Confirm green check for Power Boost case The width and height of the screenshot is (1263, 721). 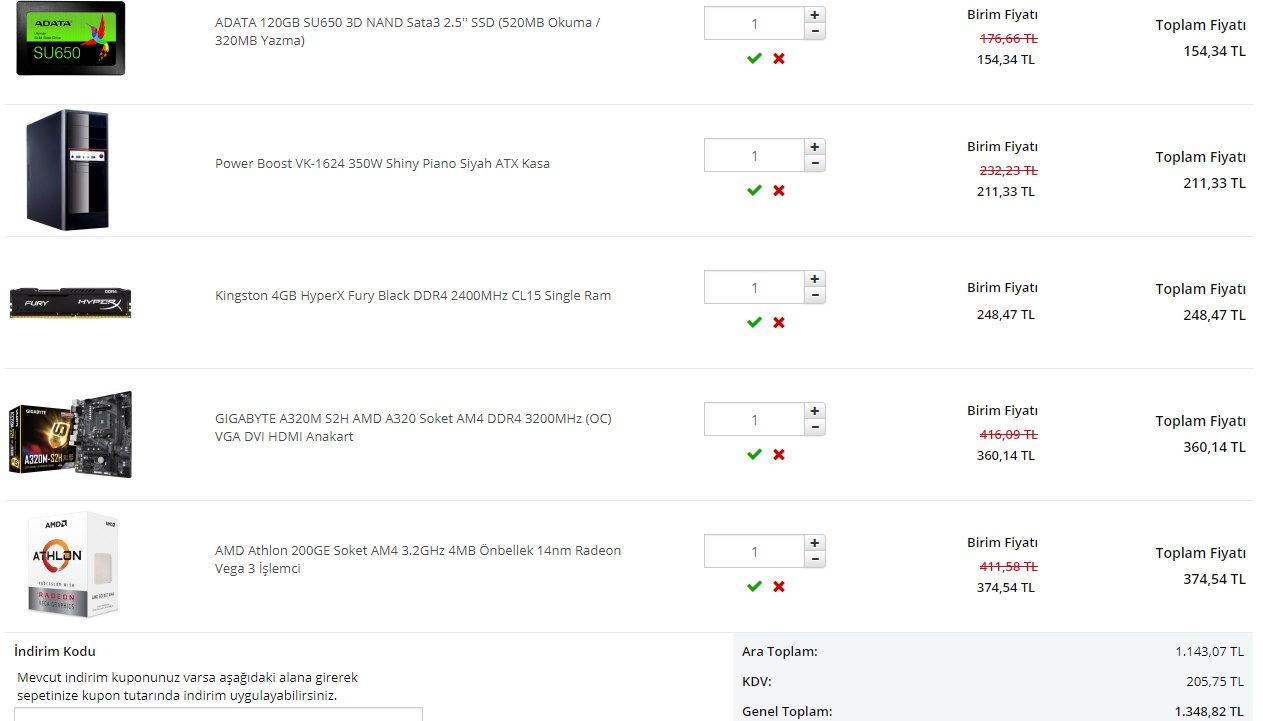(x=754, y=190)
